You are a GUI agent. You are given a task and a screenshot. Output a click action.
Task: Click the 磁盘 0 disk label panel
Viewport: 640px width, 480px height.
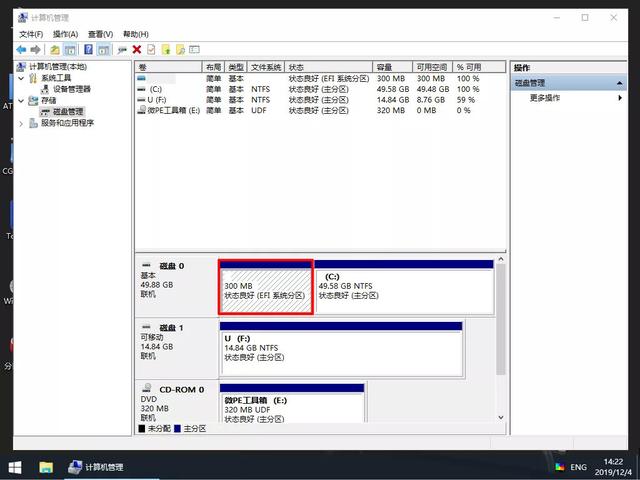point(176,287)
